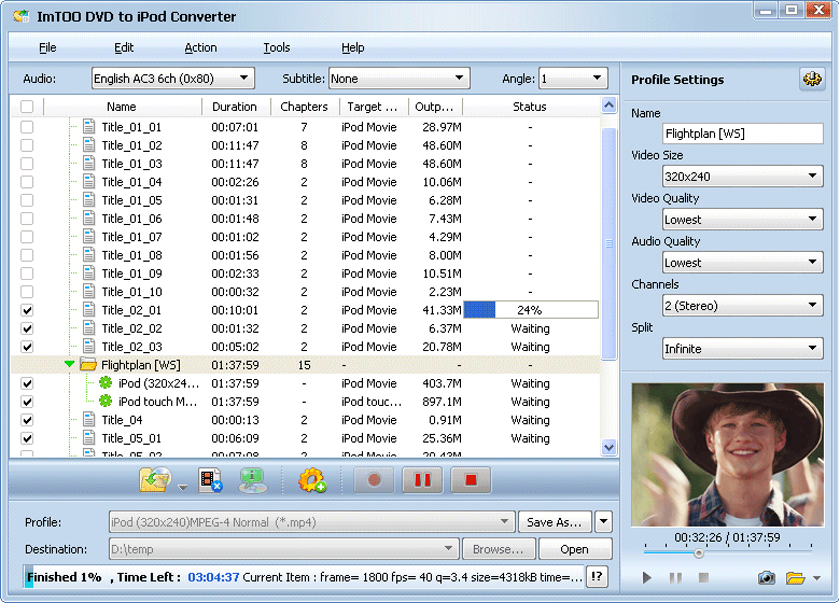Click the Save As... button
This screenshot has height=603, width=839.
tap(553, 522)
